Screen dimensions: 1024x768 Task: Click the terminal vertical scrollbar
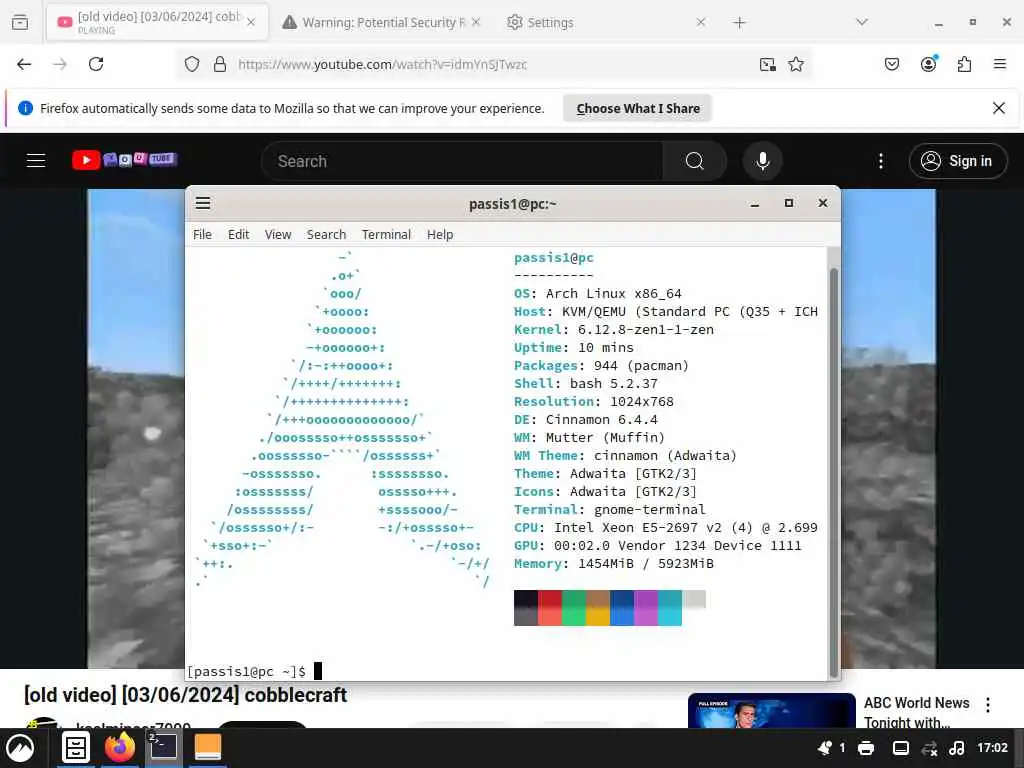point(833,473)
